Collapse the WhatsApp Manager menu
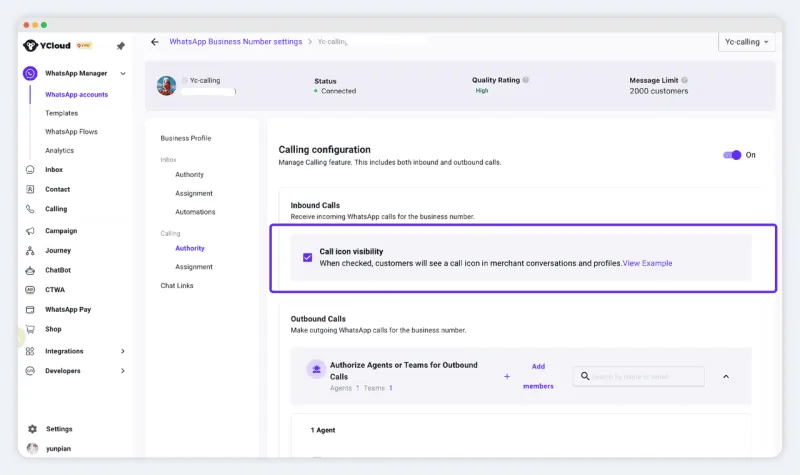 click(x=123, y=73)
